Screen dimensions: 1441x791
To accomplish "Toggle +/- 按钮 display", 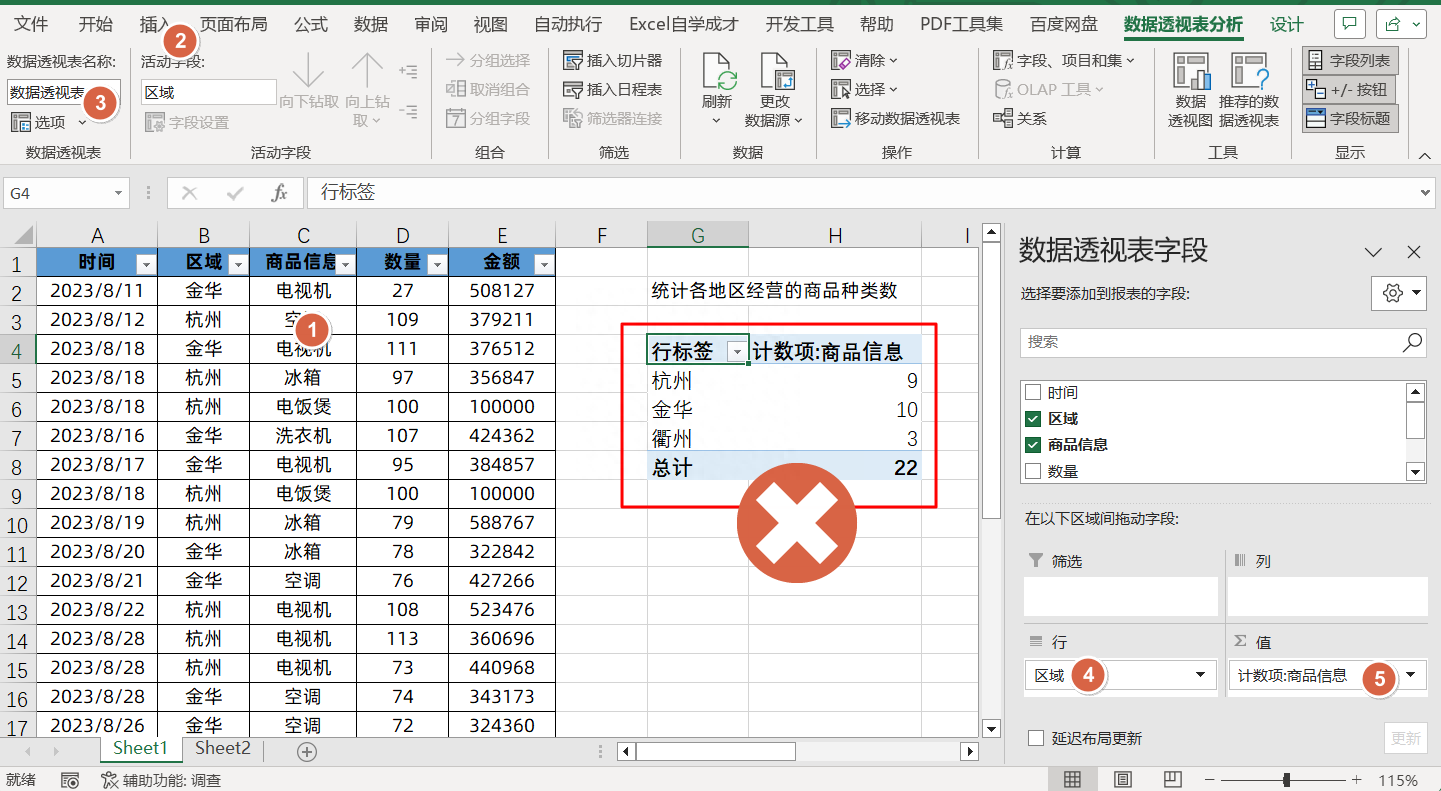I will click(1347, 90).
